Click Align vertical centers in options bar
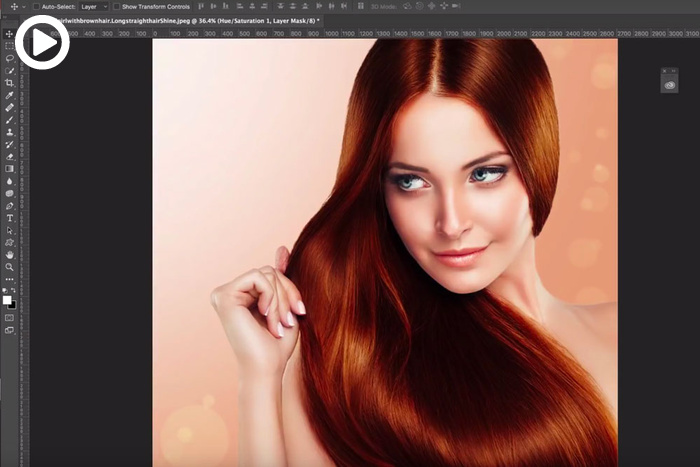The height and width of the screenshot is (467, 700). click(x=213, y=6)
